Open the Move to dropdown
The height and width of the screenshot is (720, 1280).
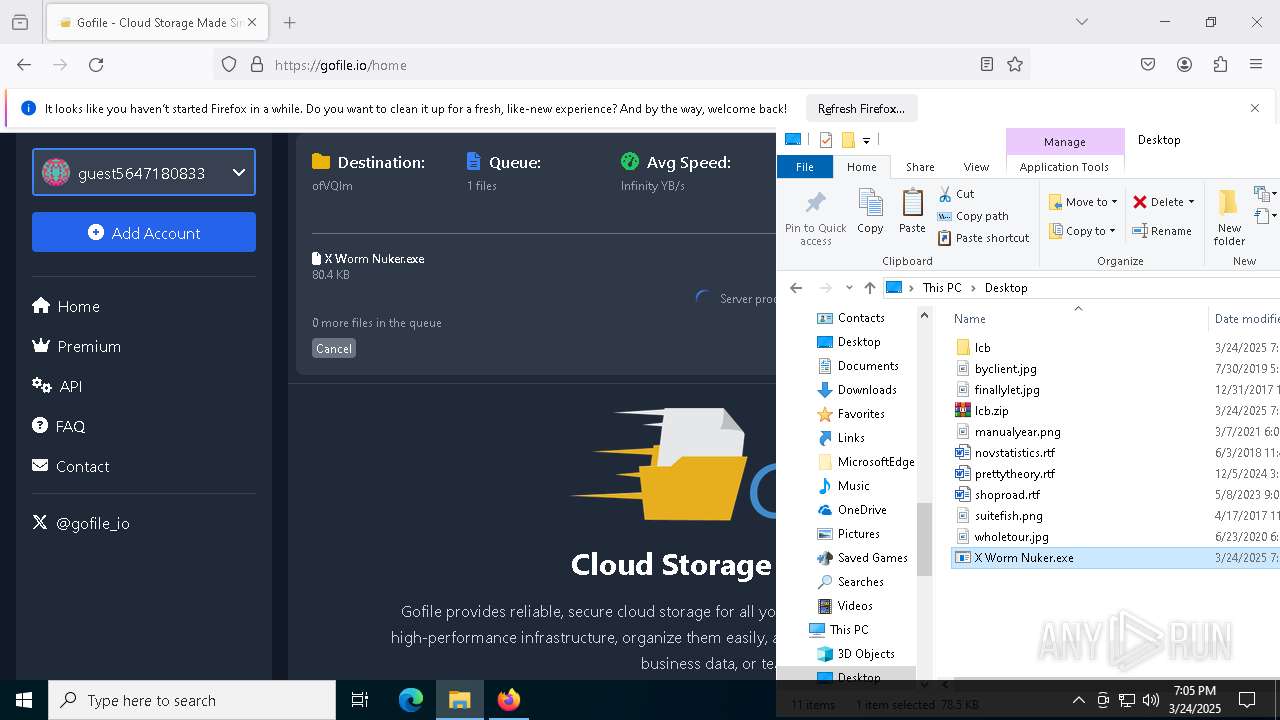coord(1083,202)
